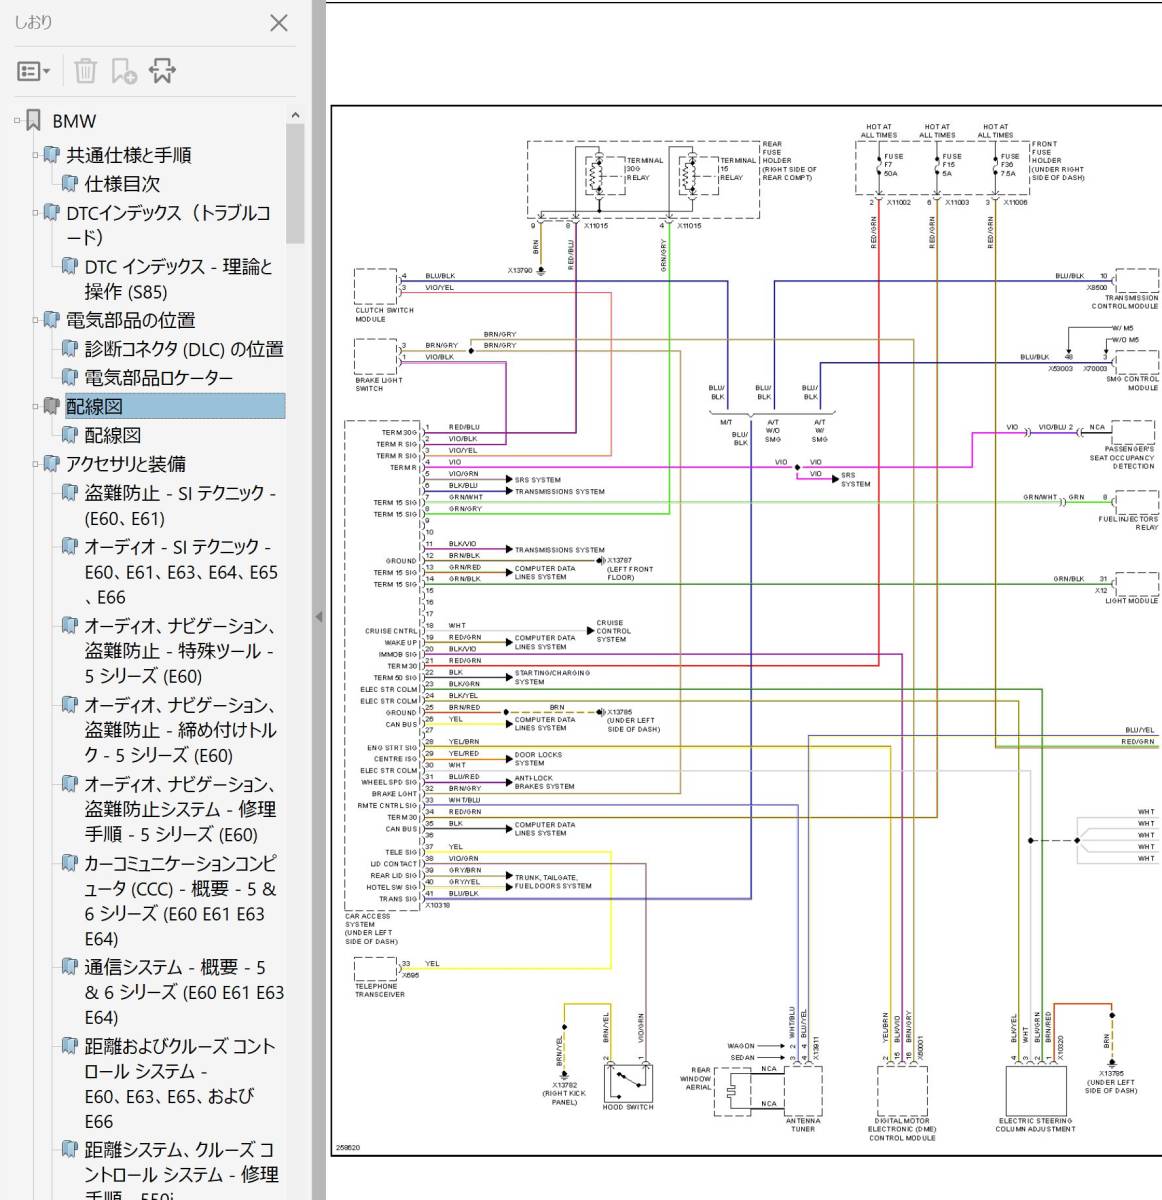
Task: Open 電気部品の位置 bookmark
Action: coord(130,320)
